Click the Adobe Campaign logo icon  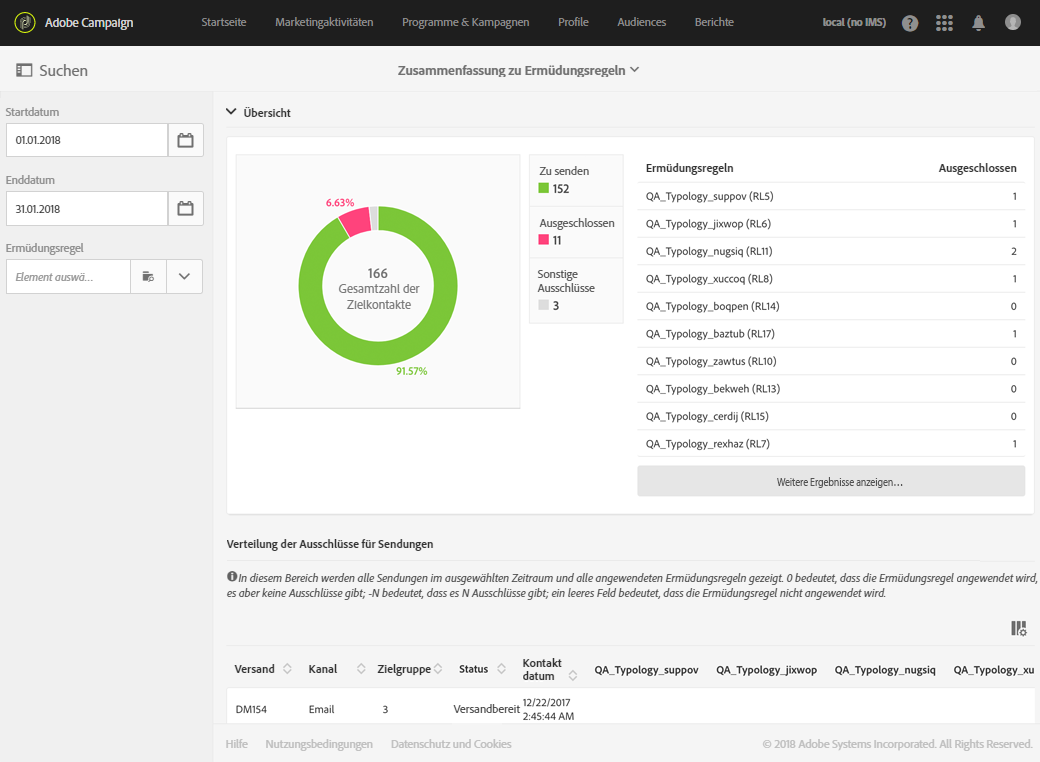click(x=25, y=23)
